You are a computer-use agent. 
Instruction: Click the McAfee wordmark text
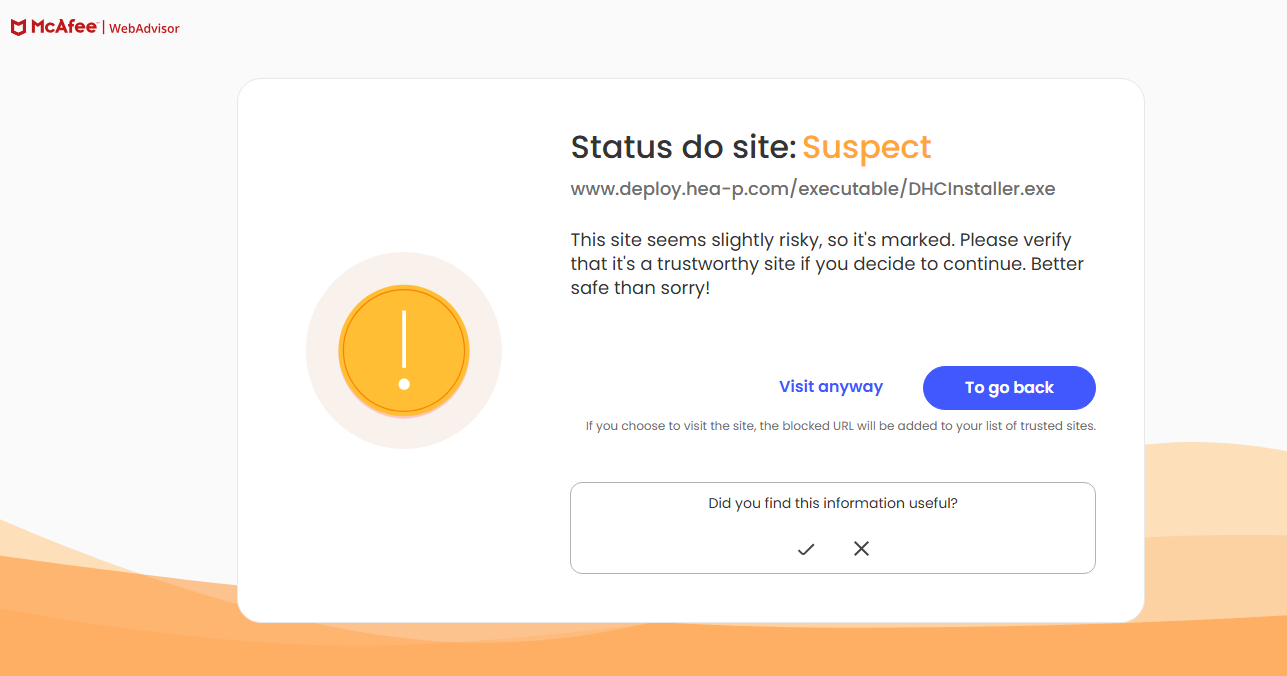tap(64, 28)
